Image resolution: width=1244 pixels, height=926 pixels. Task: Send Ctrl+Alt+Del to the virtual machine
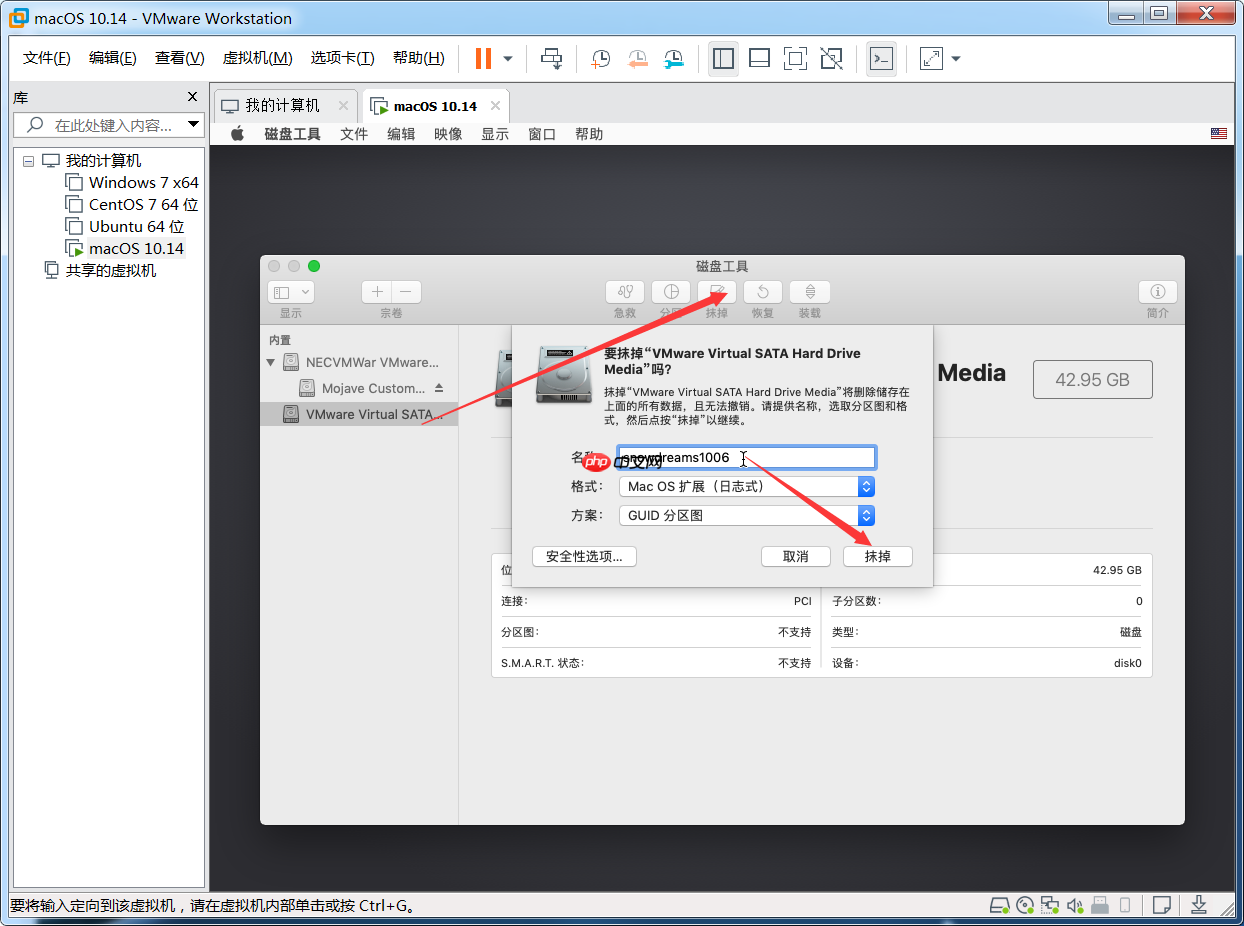552,58
